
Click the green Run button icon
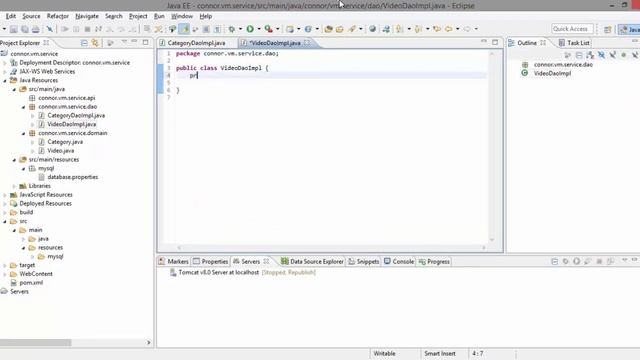click(x=250, y=29)
